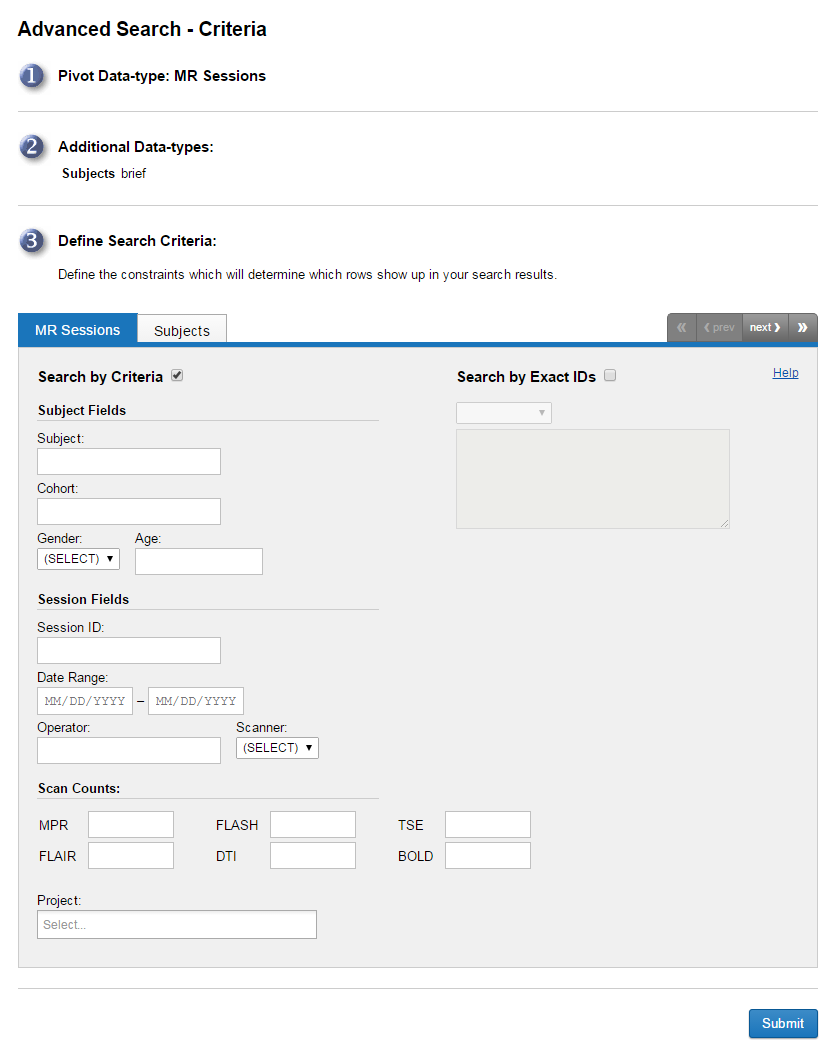Screen dimensions: 828x1040
Task: Enable the Search by Exact IDs checkbox
Action: [610, 375]
